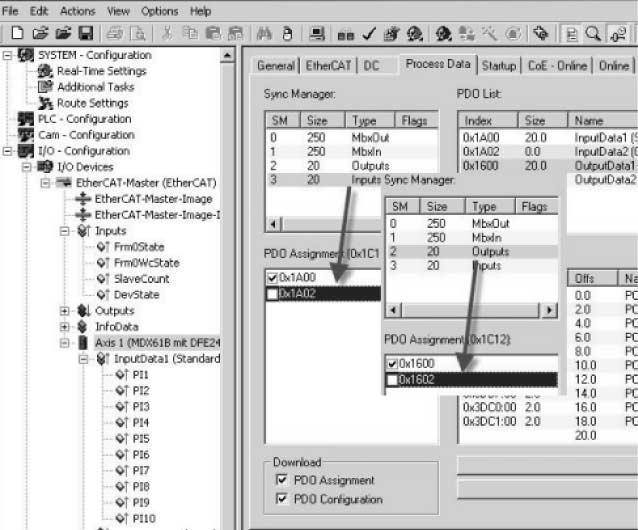Collapse the SYSTEM - Configuration node
This screenshot has height=530, width=638.
pos(7,55)
